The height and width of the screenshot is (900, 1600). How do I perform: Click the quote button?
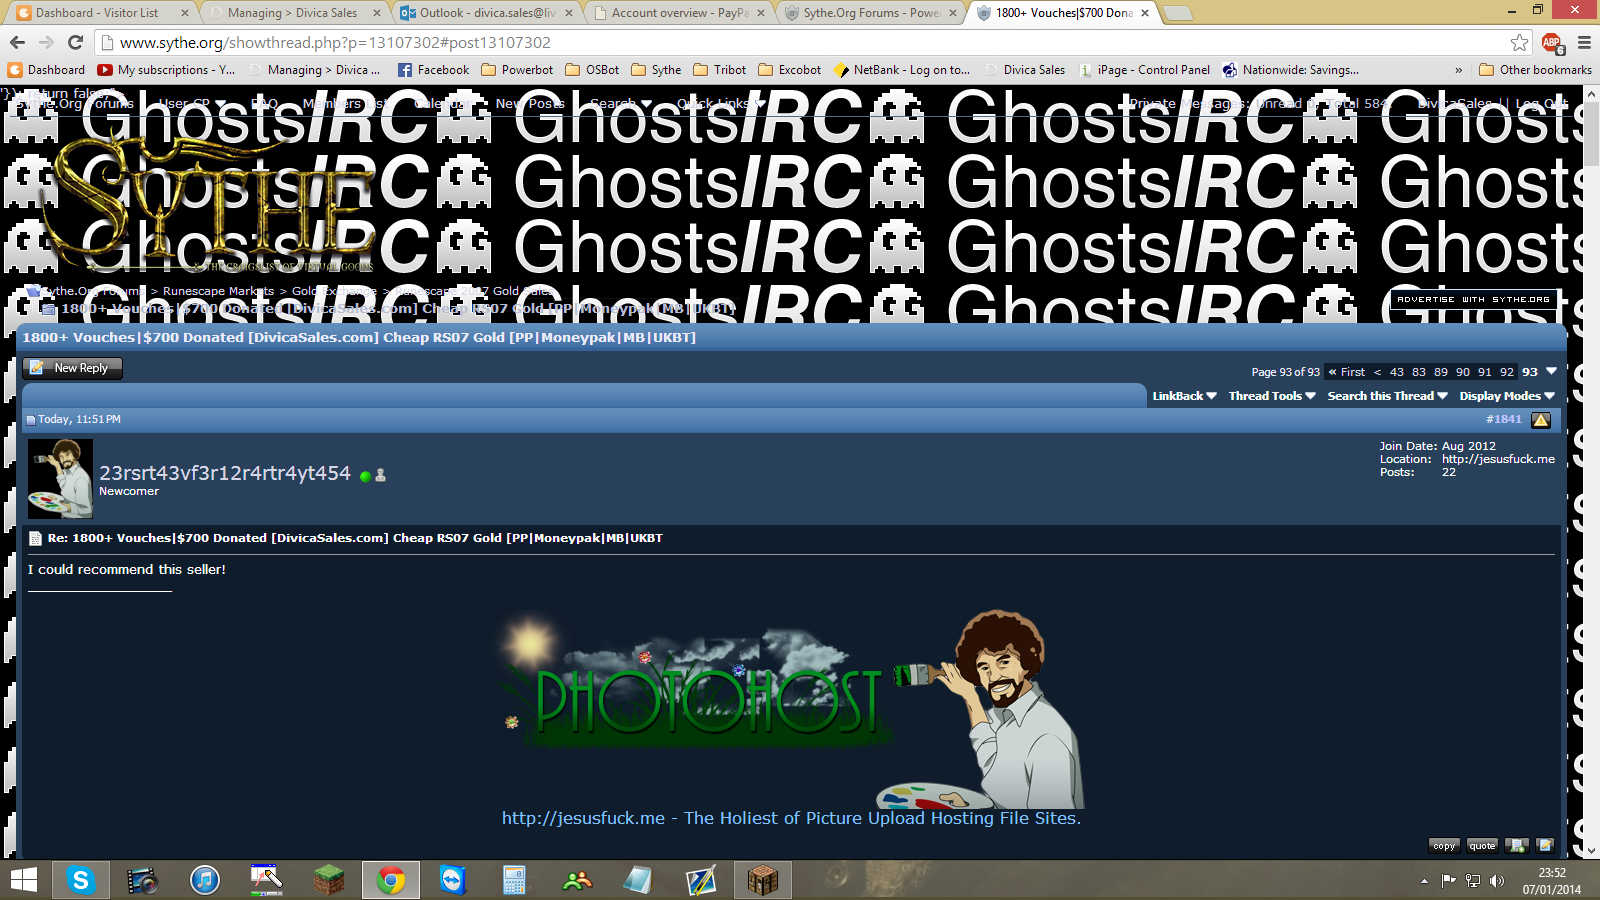pyautogui.click(x=1482, y=846)
